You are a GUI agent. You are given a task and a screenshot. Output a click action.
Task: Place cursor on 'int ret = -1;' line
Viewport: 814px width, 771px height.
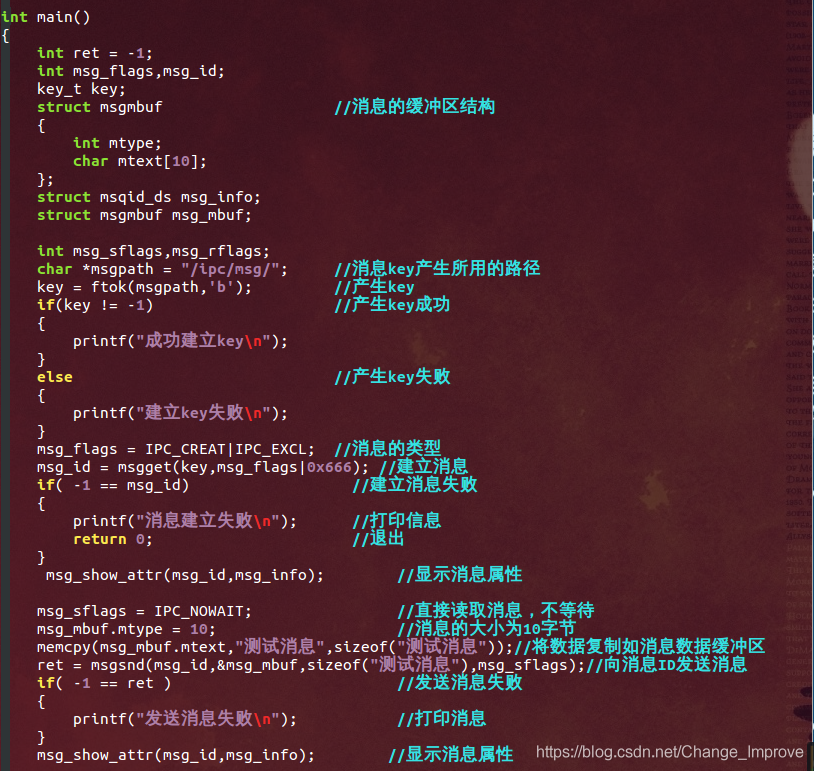point(94,53)
